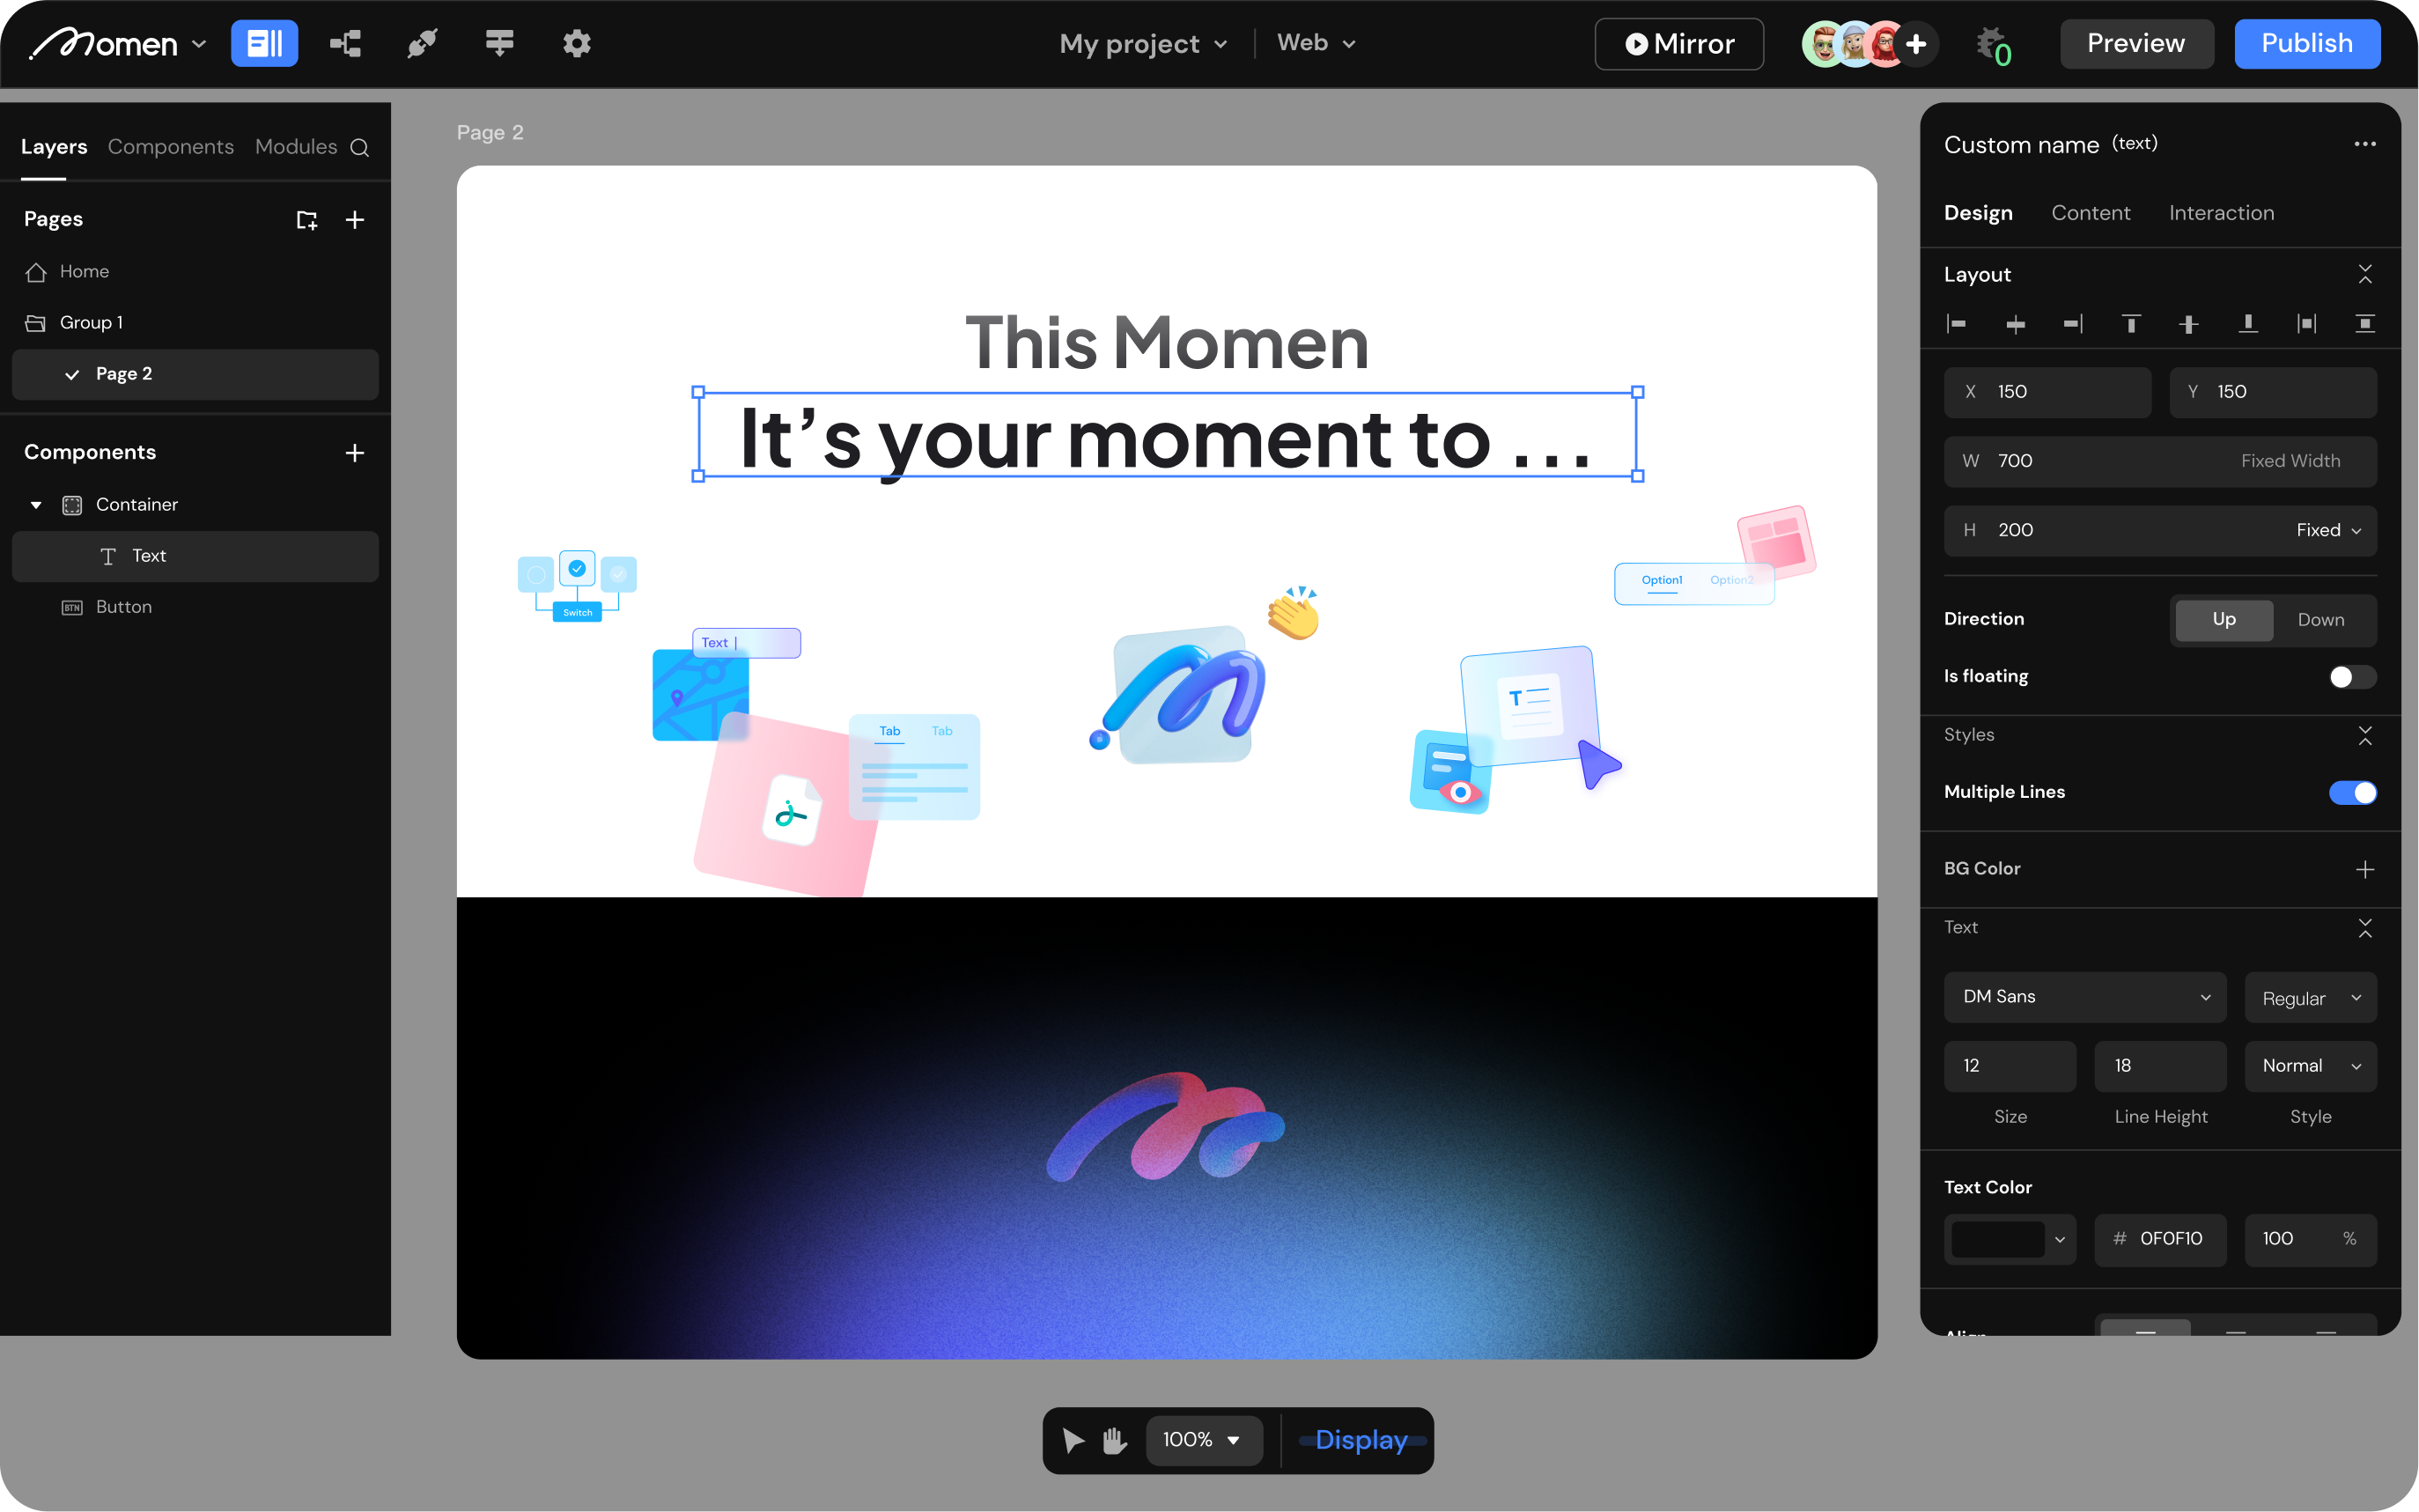
Task: Open the issues gear with zero badge
Action: 1993,45
